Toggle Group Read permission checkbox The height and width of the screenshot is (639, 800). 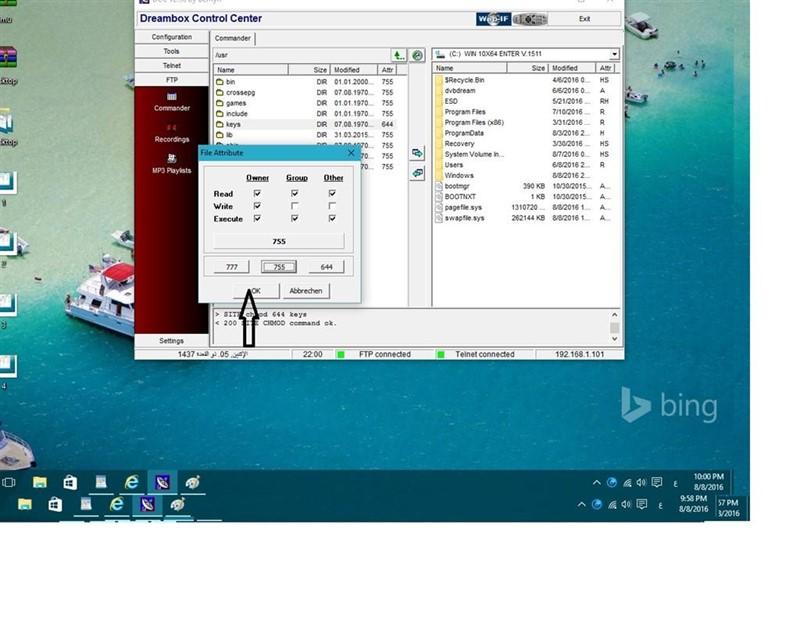294,193
